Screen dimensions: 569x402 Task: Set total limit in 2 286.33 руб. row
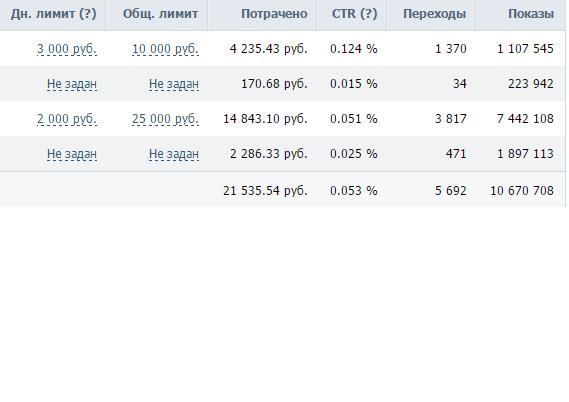coord(174,154)
